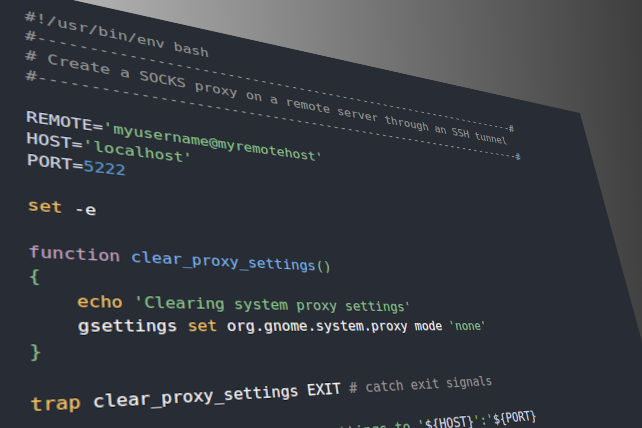Click the 'gsettings' command
642x428 pixels.
(127, 326)
